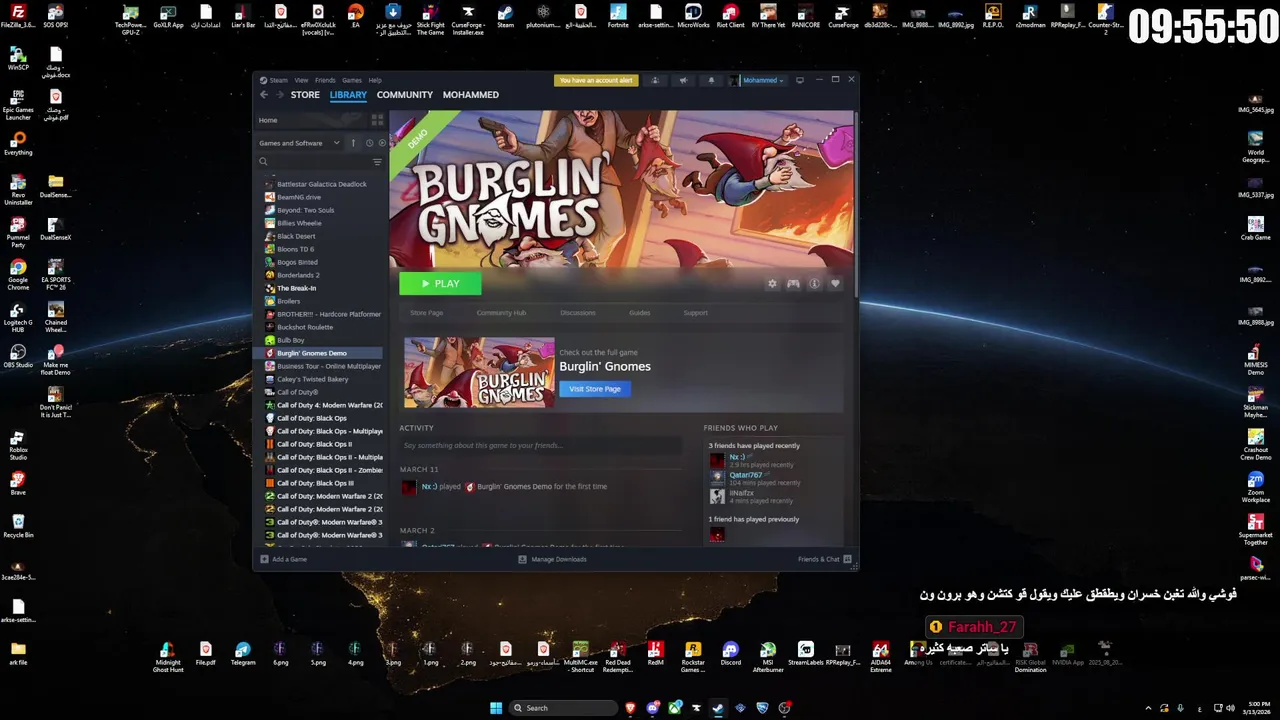Open controller configuration icon beside Play

coord(793,284)
